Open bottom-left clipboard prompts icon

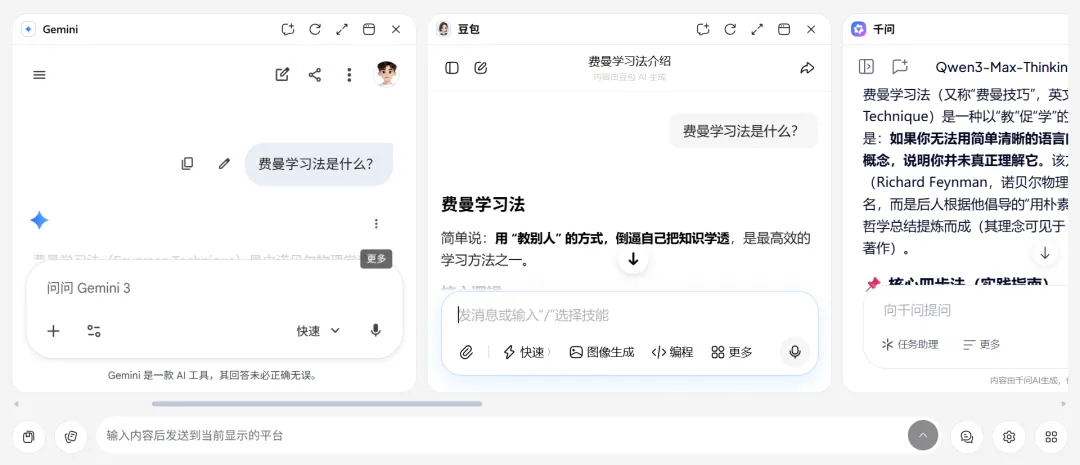28,437
